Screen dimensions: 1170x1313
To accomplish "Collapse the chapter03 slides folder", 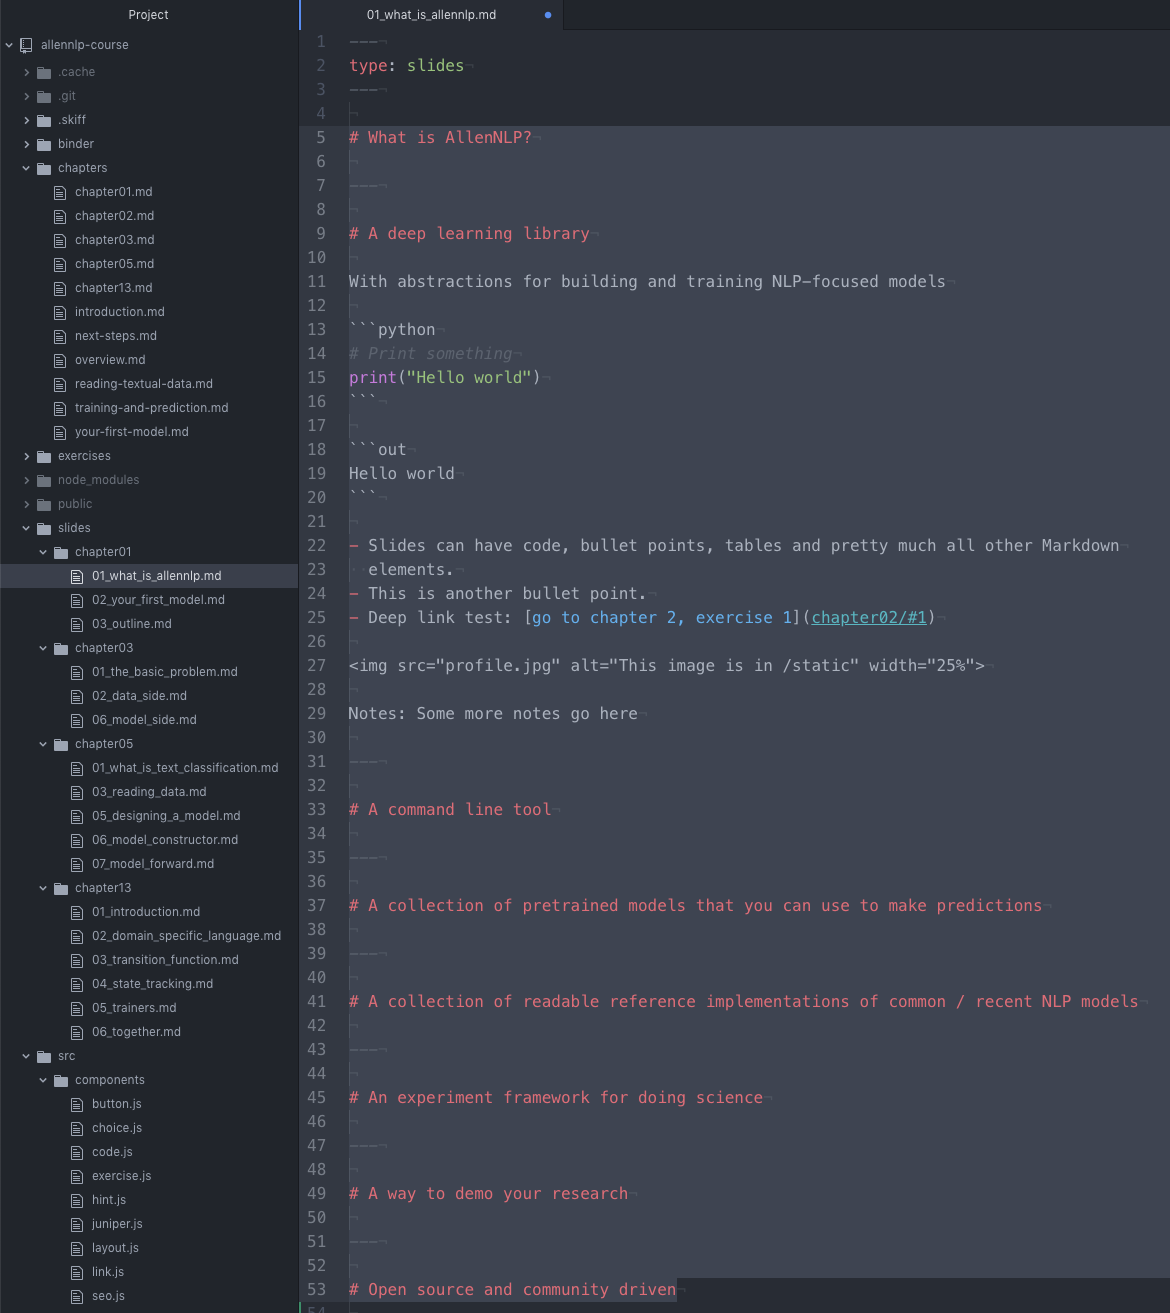I will pyautogui.click(x=43, y=648).
